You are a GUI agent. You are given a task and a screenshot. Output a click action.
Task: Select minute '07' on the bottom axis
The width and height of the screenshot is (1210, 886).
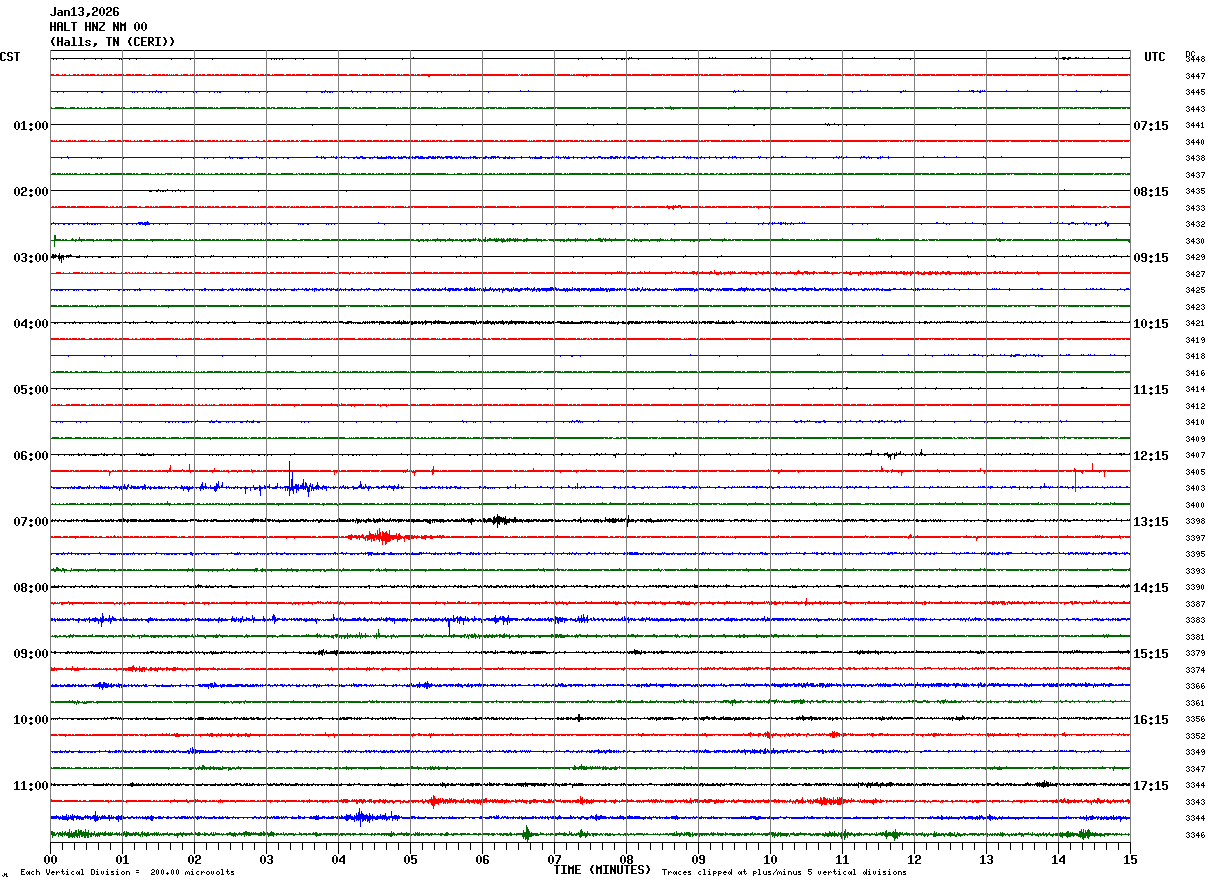click(x=554, y=859)
